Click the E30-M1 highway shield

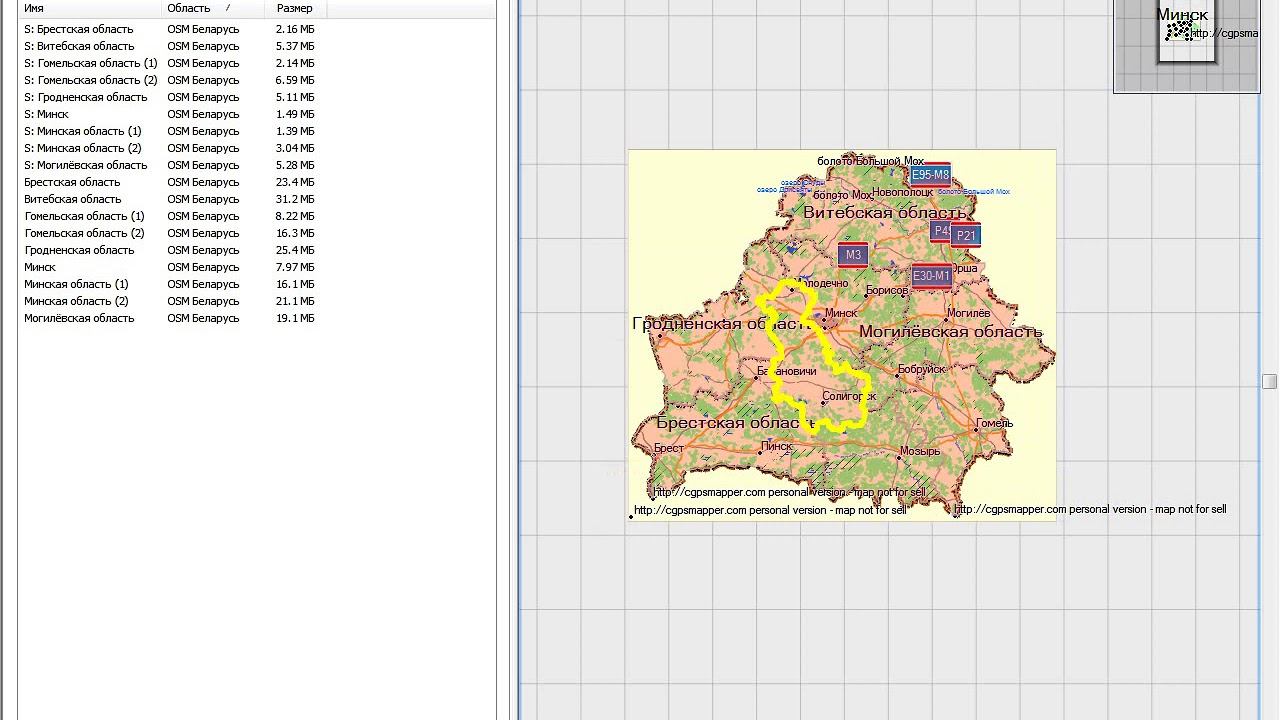(931, 276)
